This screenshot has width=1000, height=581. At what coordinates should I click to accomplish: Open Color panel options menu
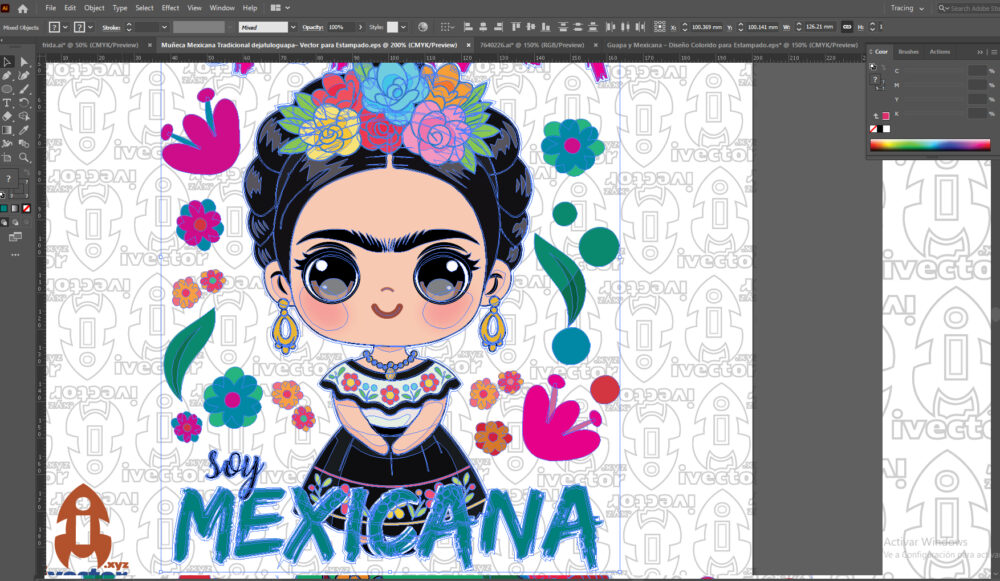(993, 52)
